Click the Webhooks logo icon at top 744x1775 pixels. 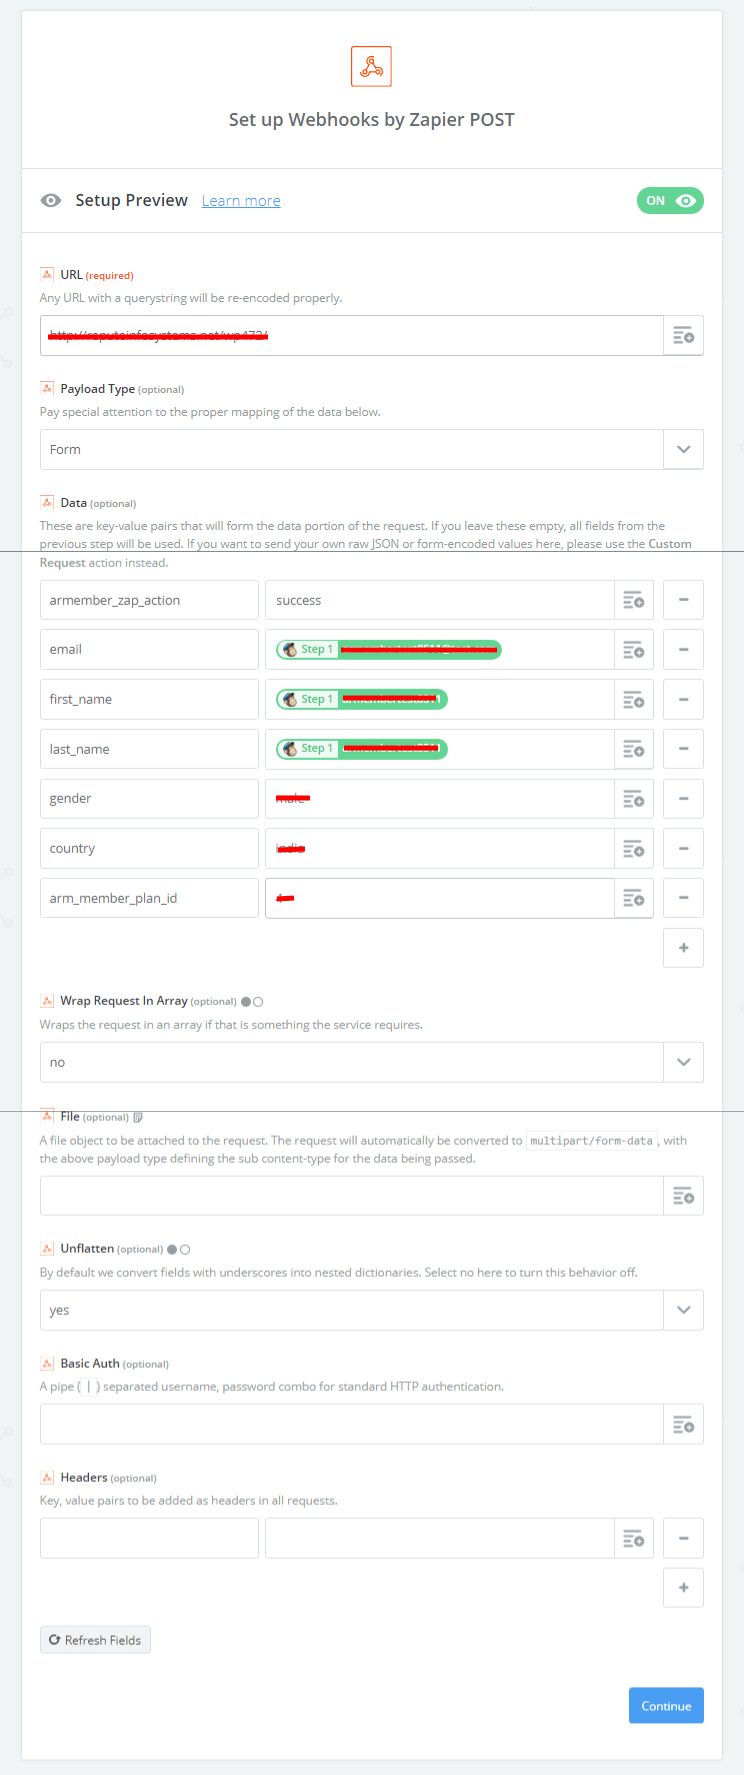(x=371, y=67)
